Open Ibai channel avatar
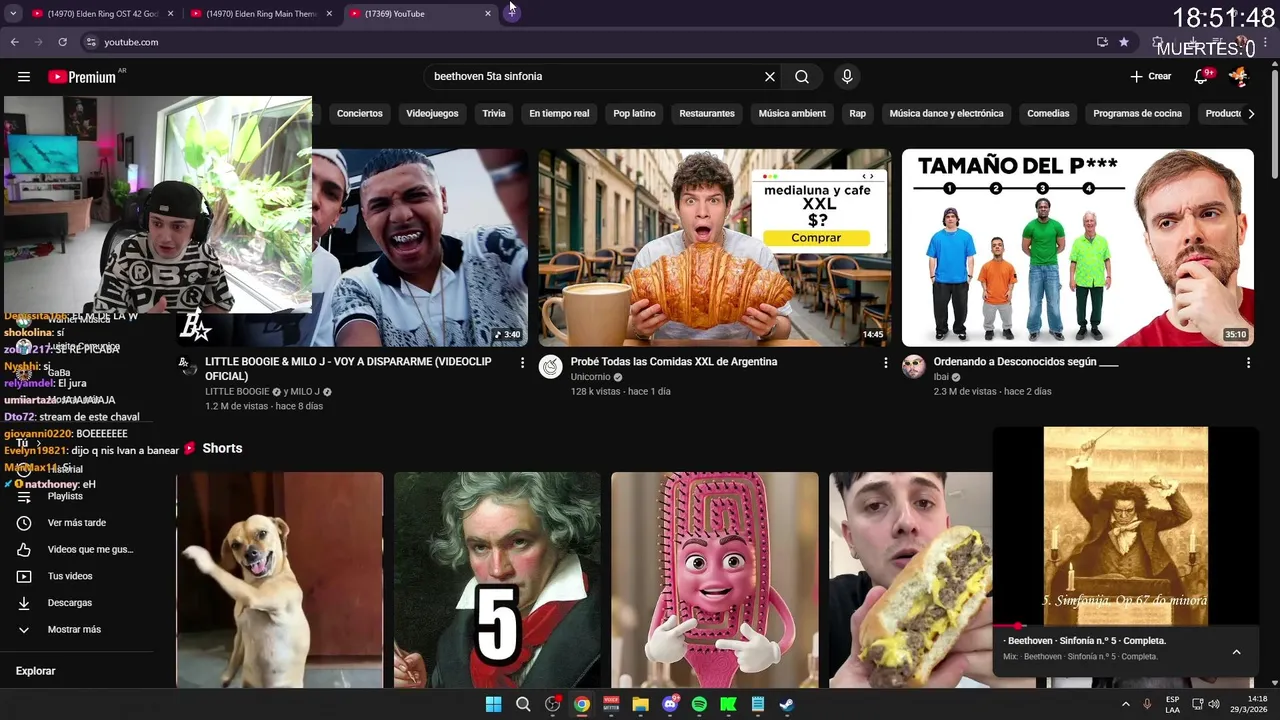Screen dimensions: 1280x720 pyautogui.click(x=914, y=367)
